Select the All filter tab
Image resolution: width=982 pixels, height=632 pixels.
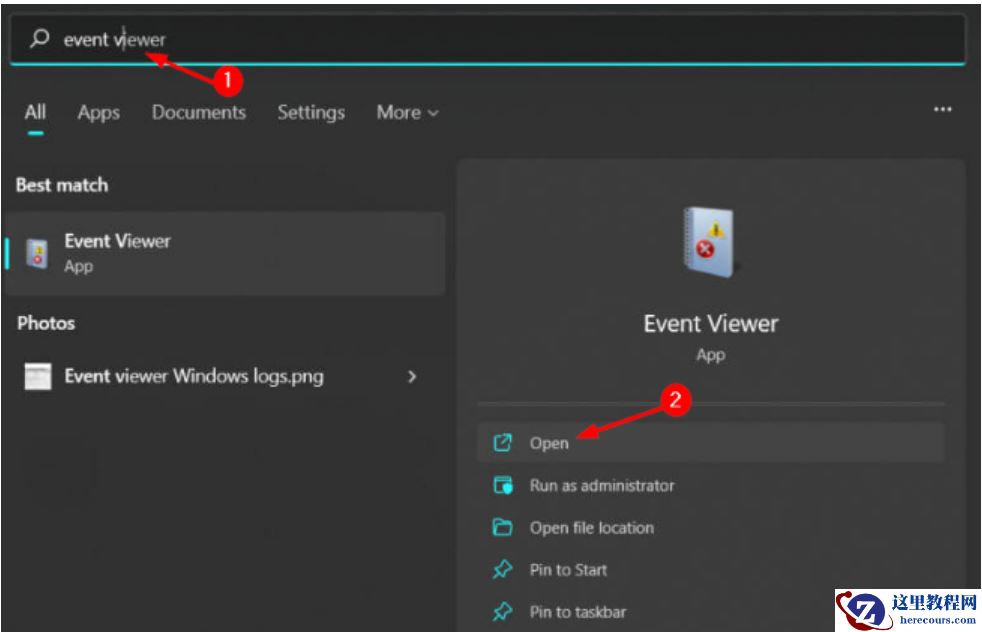[x=35, y=113]
